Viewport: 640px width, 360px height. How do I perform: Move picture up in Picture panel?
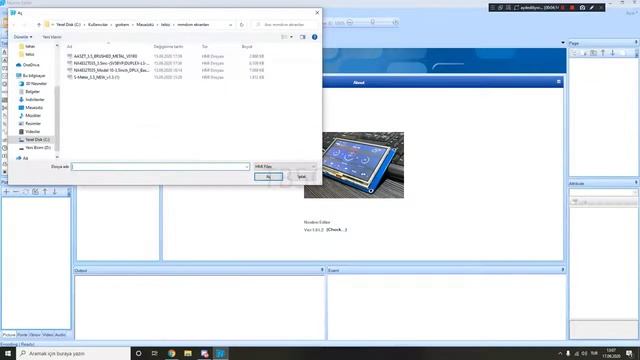tap(45, 191)
